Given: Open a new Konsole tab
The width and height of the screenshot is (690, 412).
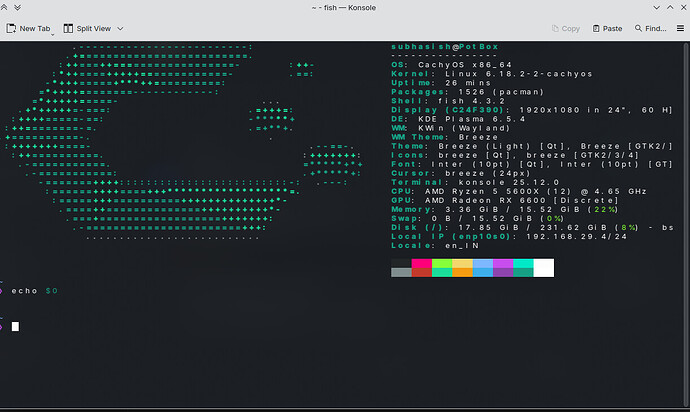Looking at the screenshot, I should (x=28, y=29).
